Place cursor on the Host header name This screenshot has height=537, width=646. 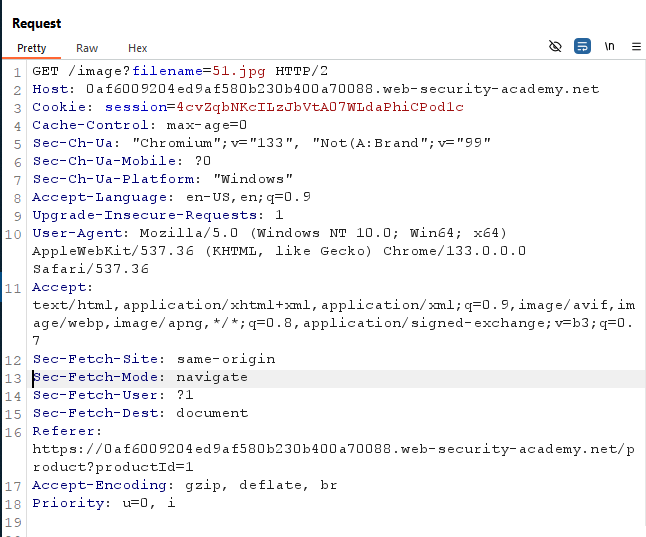click(52, 89)
